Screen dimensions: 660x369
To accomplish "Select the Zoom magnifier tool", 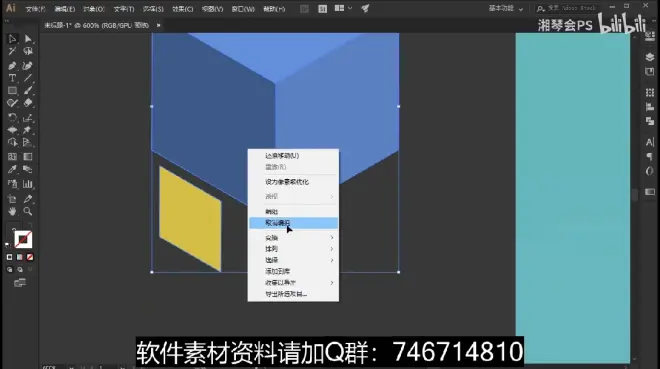I will [28, 211].
